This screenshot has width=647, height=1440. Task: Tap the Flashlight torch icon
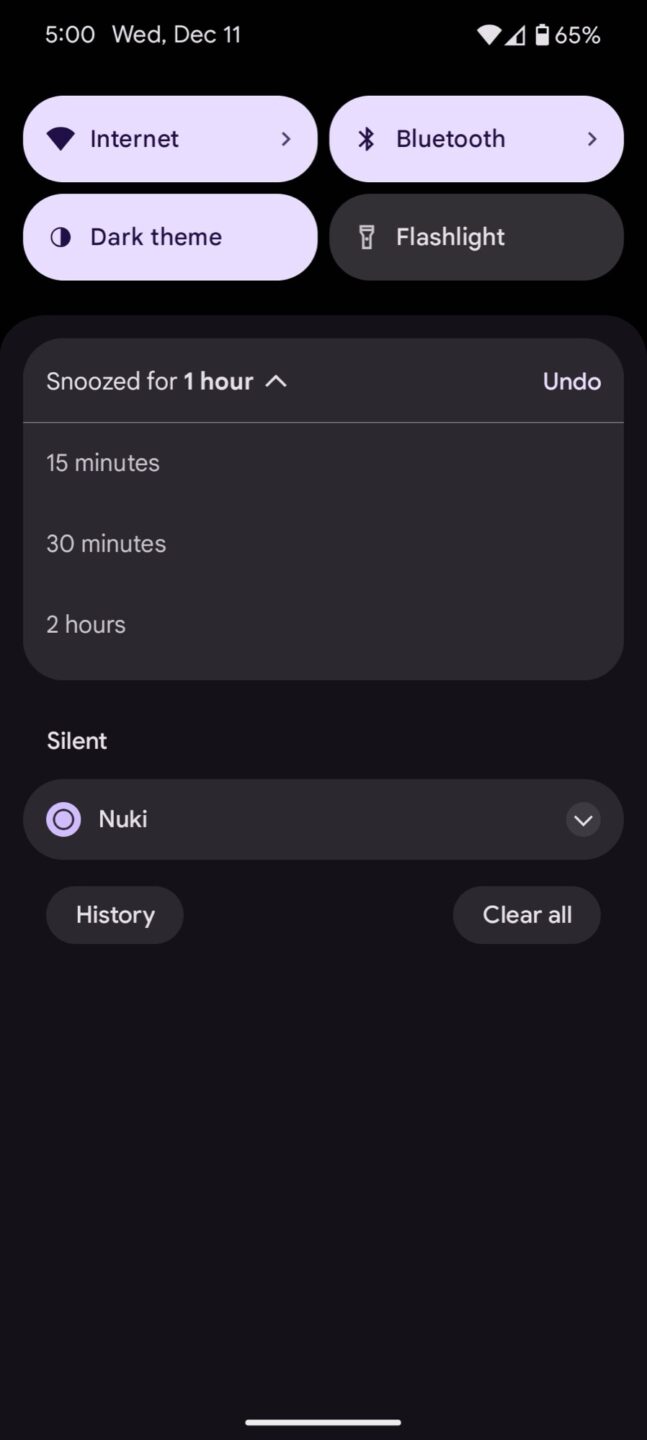[x=367, y=237]
